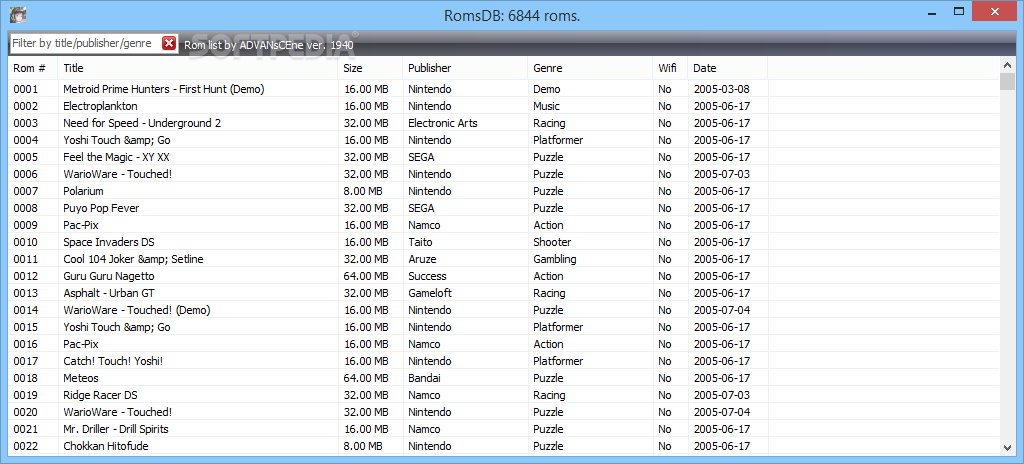Click rom number 0009
This screenshot has height=464, width=1024.
[x=25, y=225]
